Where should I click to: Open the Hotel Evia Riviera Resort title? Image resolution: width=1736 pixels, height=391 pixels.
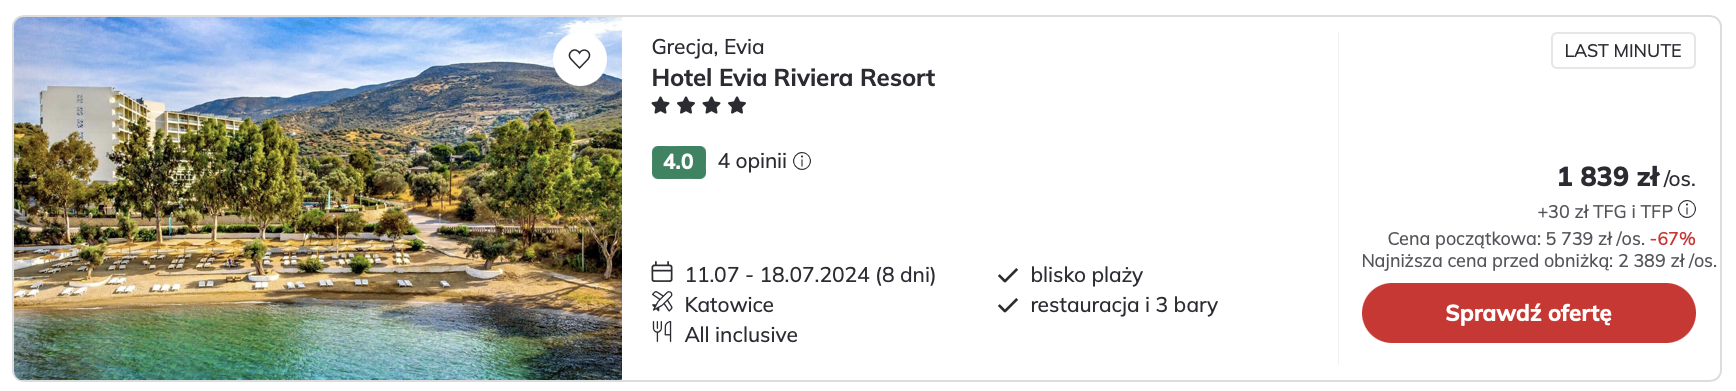793,78
